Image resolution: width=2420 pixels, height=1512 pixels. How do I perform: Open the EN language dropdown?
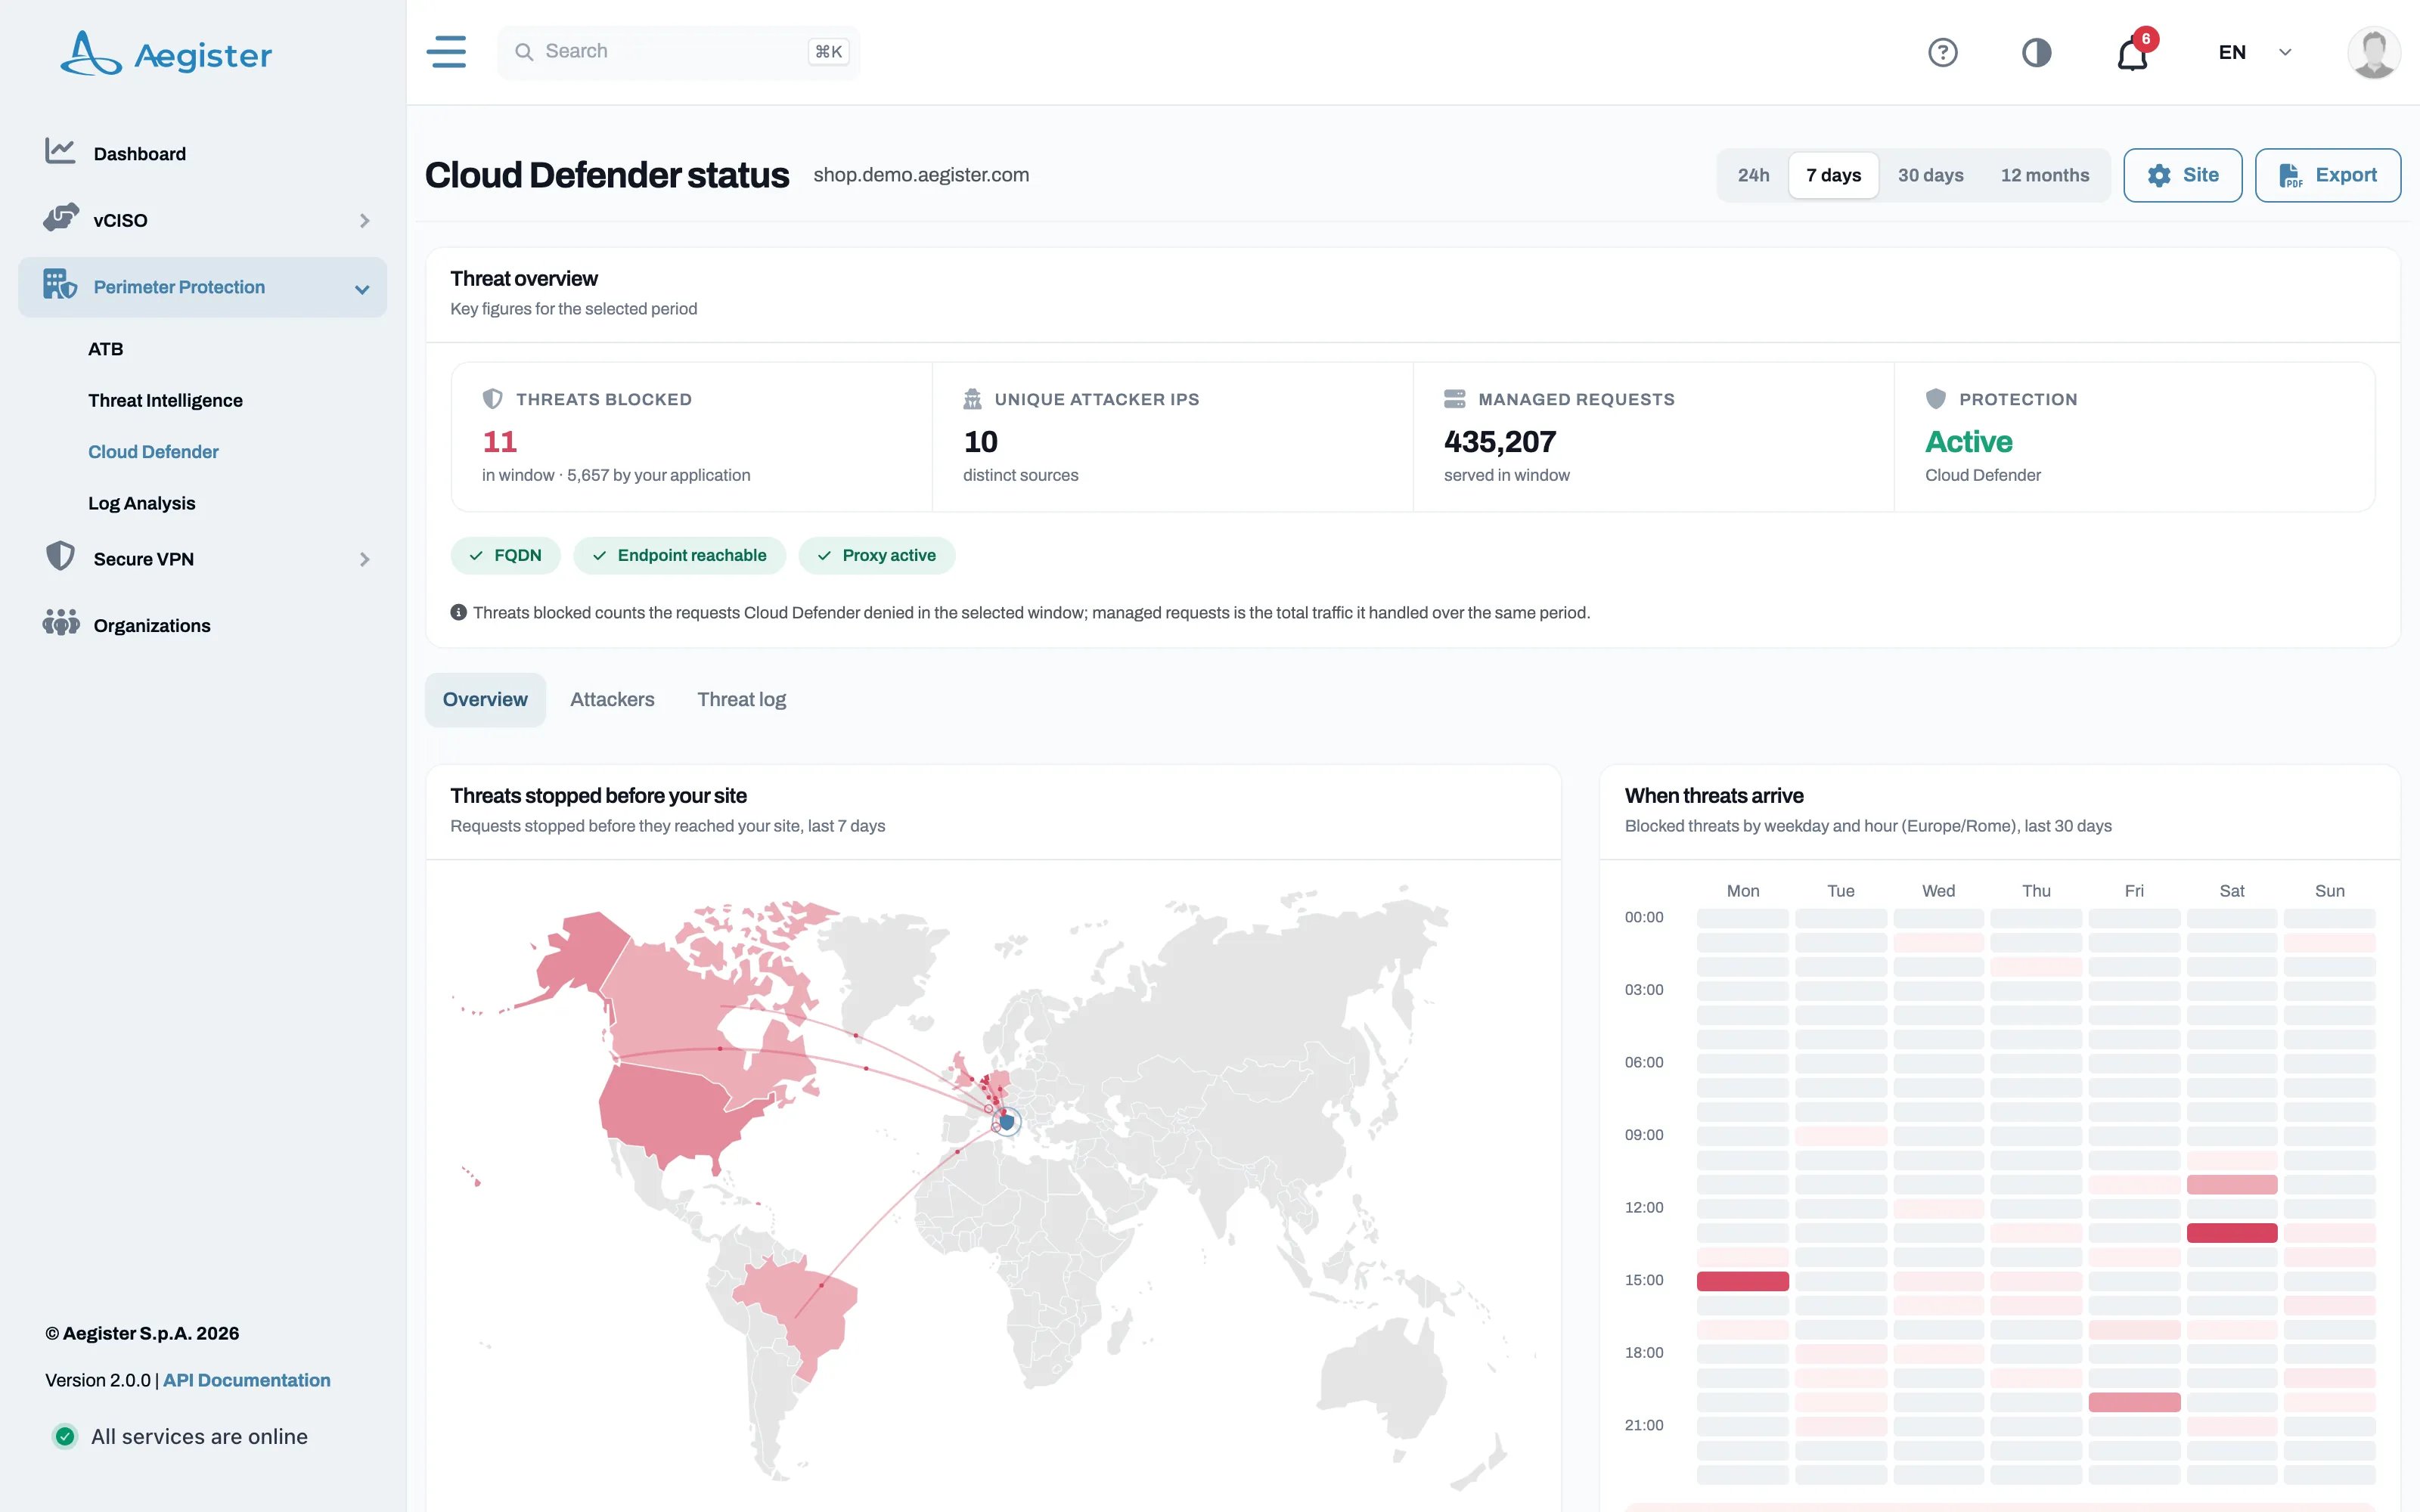point(2254,52)
